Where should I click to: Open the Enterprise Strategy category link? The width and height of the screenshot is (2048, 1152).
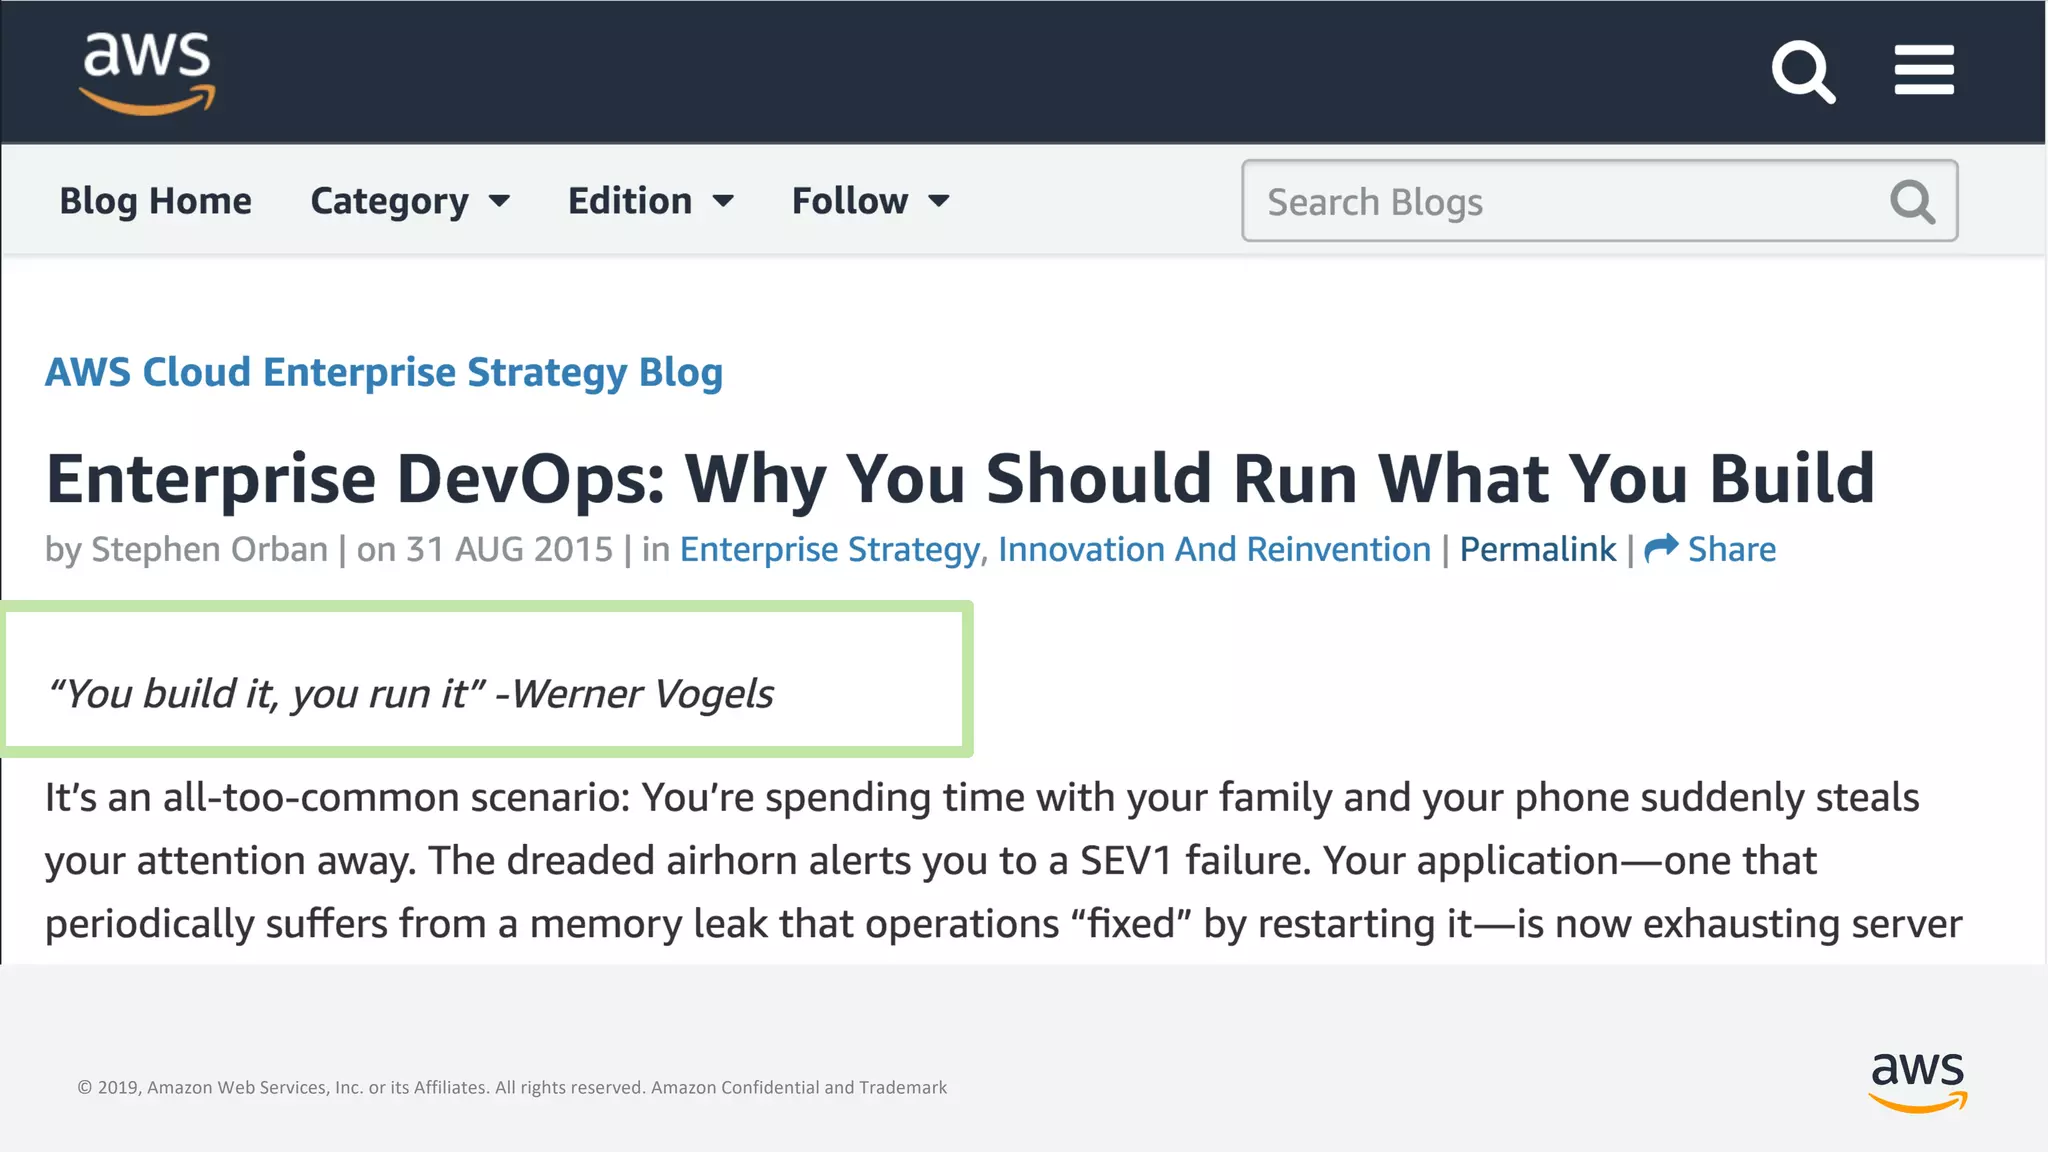point(829,550)
